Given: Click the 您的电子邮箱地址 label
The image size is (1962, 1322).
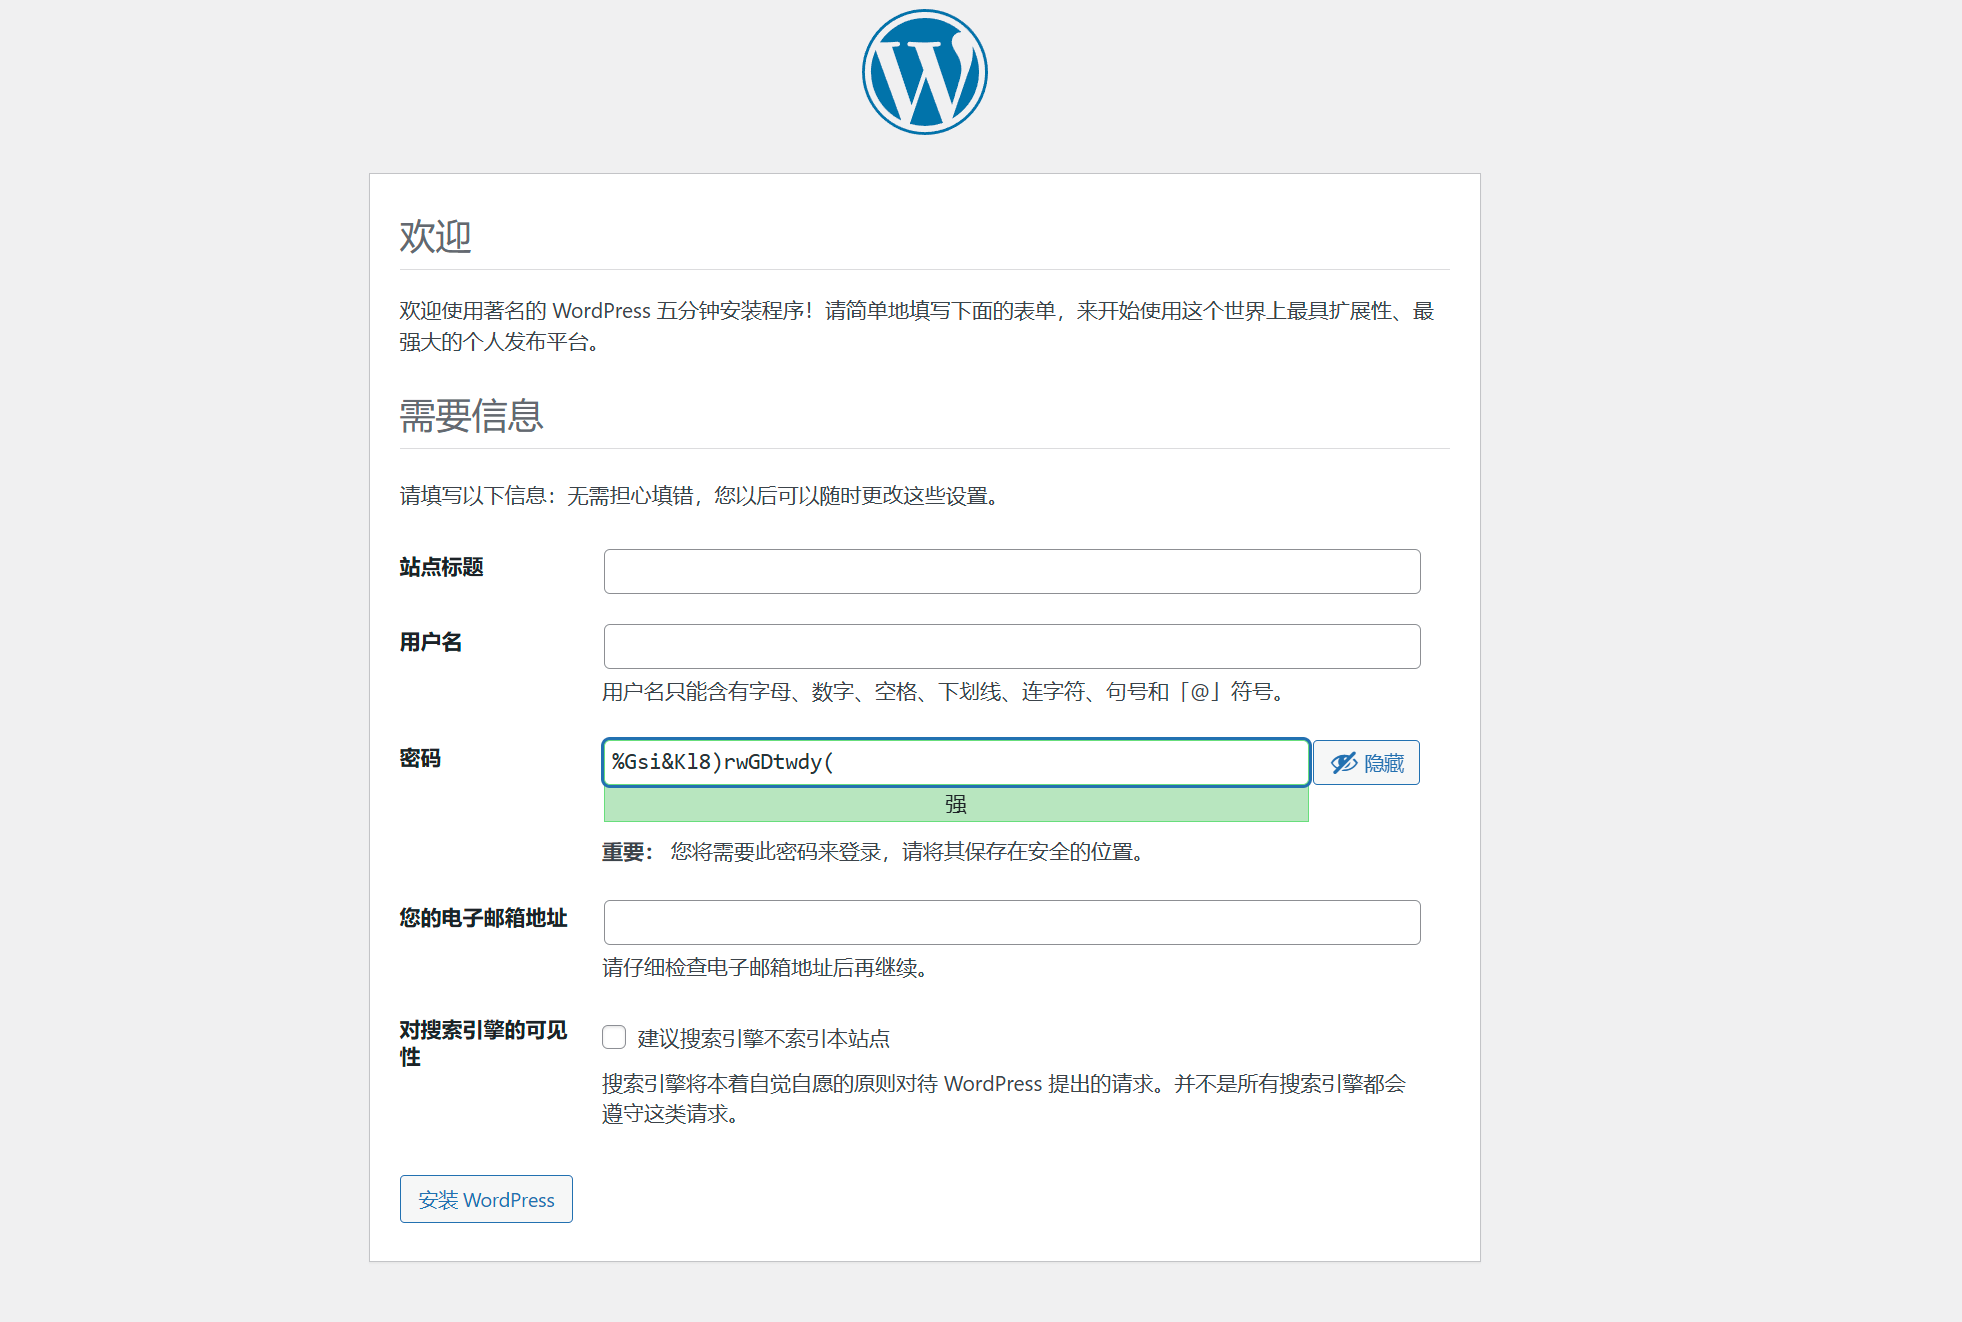Looking at the screenshot, I should [484, 918].
